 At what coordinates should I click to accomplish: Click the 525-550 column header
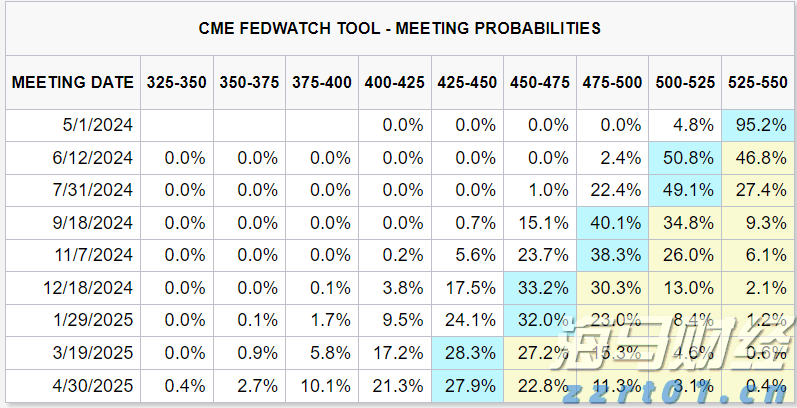tap(757, 82)
